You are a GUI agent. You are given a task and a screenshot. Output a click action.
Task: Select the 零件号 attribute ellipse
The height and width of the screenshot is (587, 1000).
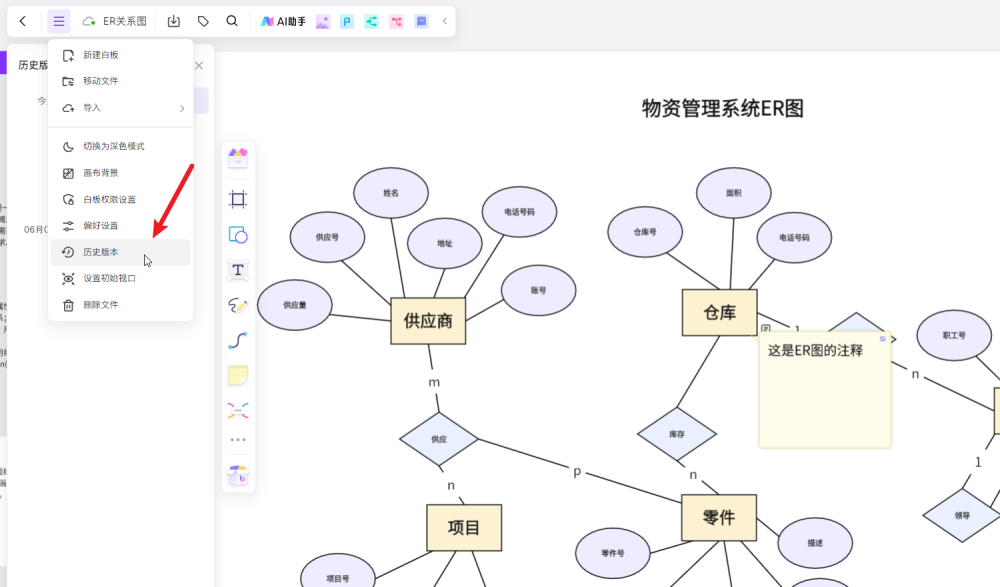[612, 553]
